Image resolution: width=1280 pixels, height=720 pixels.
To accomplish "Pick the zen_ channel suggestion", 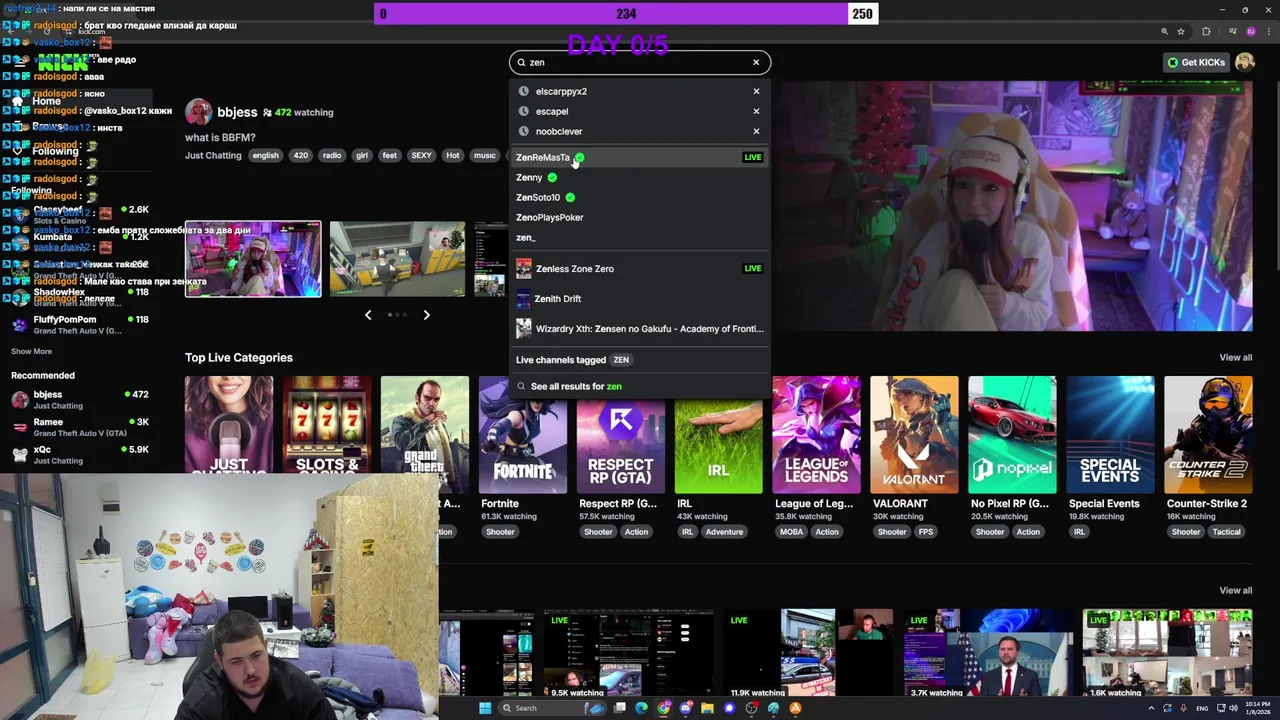I will pos(640,237).
